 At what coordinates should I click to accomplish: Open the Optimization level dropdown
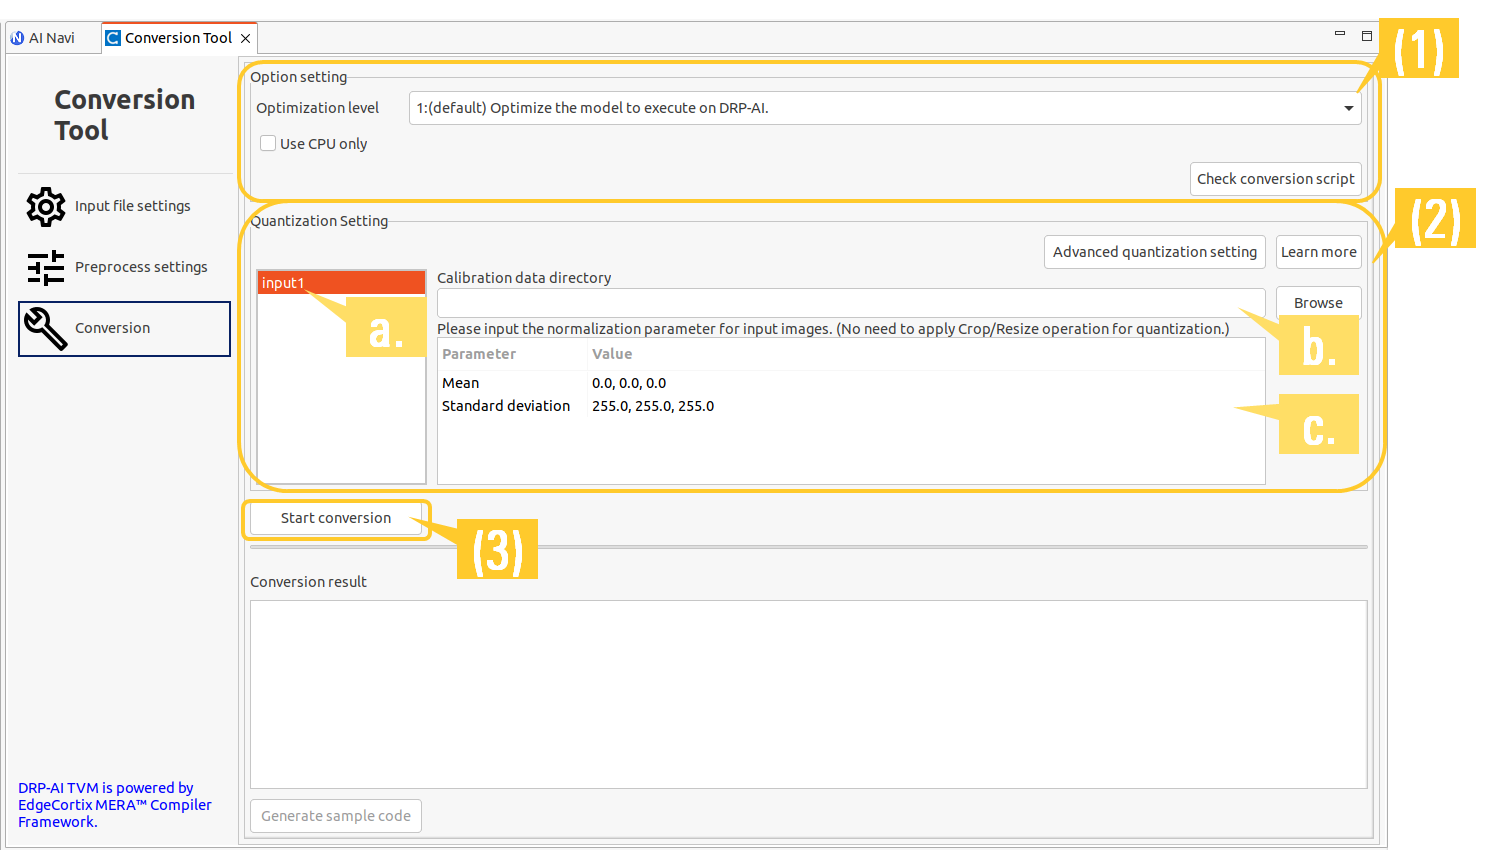pos(1348,108)
